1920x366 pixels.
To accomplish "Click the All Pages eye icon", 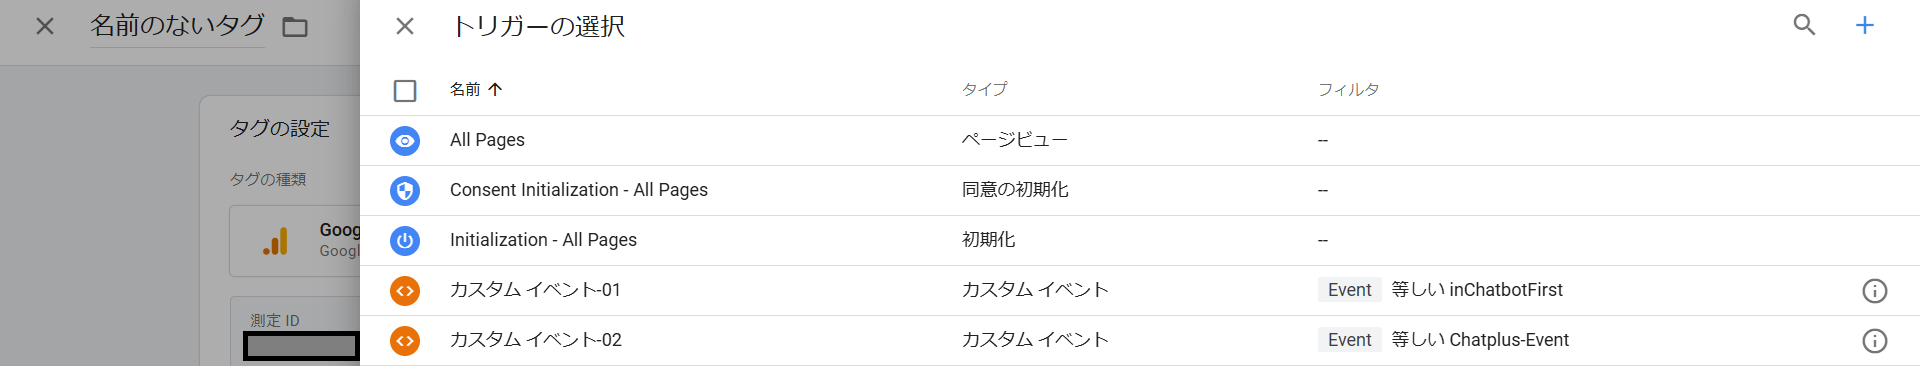I will click(405, 141).
